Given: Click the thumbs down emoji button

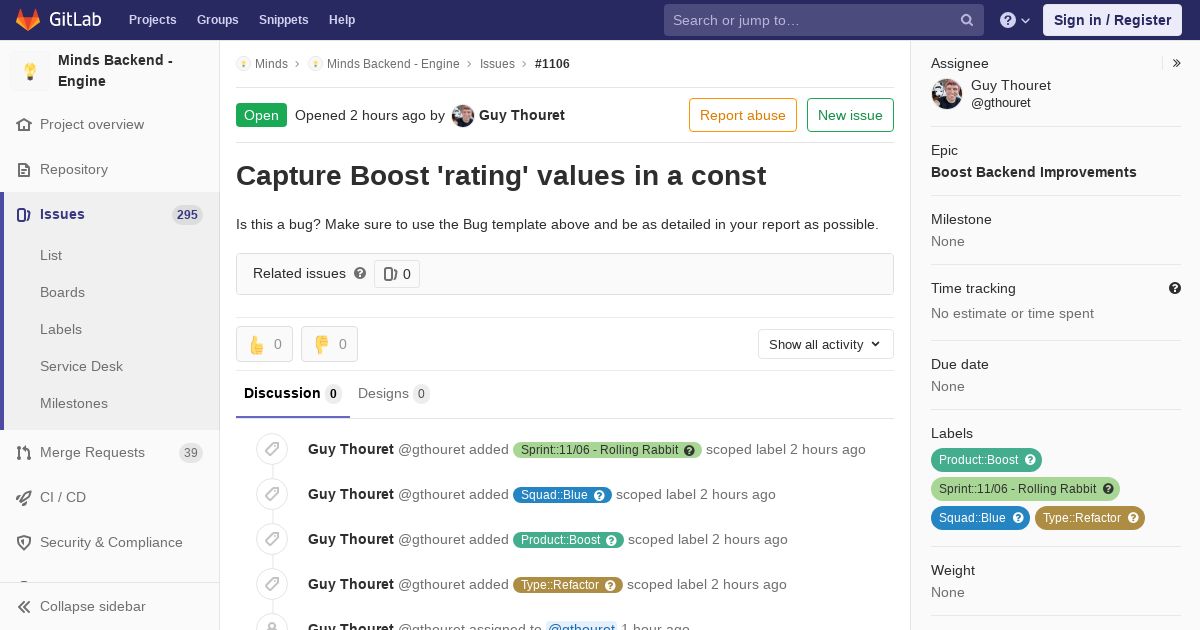Looking at the screenshot, I should pos(329,344).
